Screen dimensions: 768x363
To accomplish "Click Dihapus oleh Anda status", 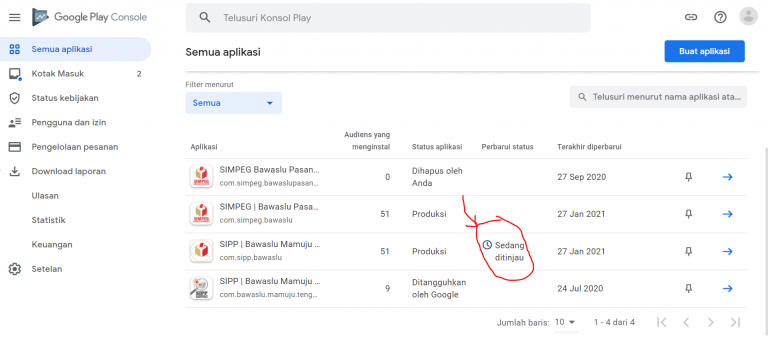I will (x=437, y=177).
